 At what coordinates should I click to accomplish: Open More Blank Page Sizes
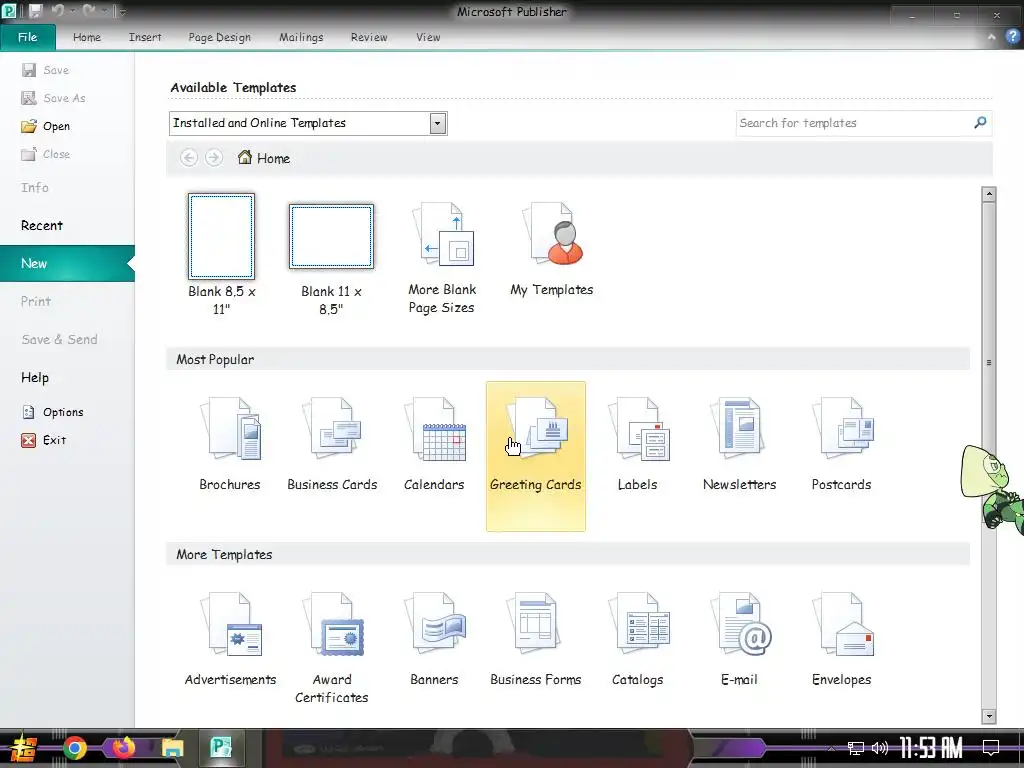441,258
